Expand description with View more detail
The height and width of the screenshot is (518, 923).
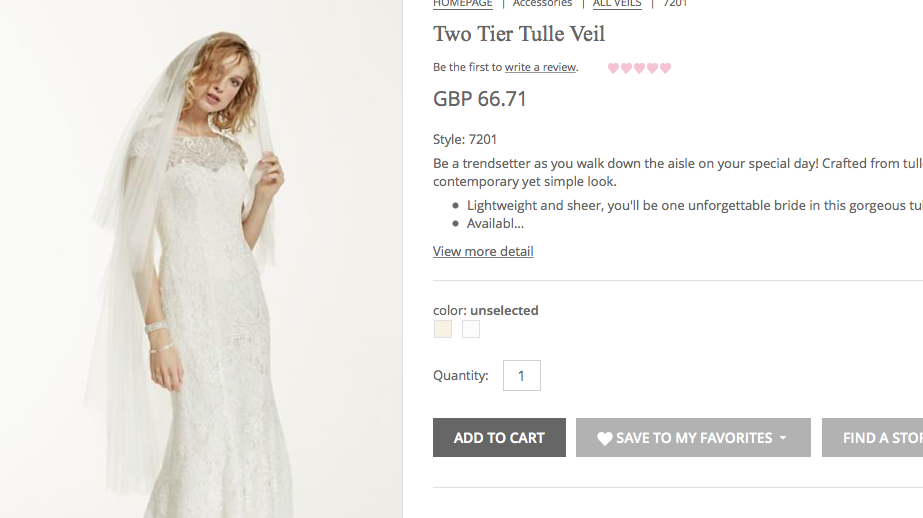483,251
